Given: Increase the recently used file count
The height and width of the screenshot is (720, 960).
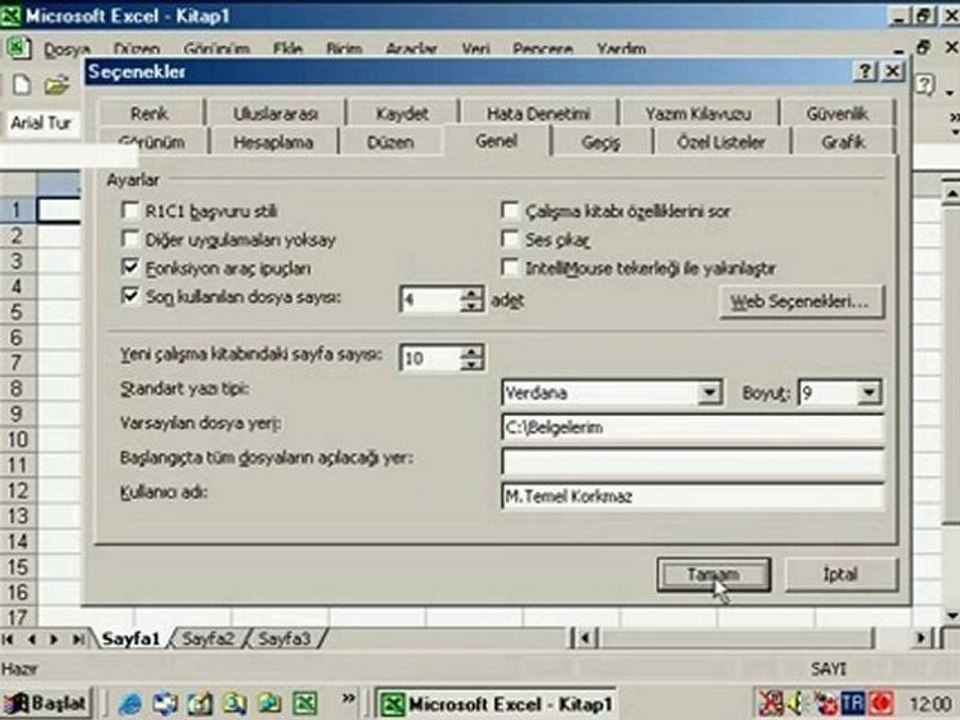Looking at the screenshot, I should pos(471,294).
